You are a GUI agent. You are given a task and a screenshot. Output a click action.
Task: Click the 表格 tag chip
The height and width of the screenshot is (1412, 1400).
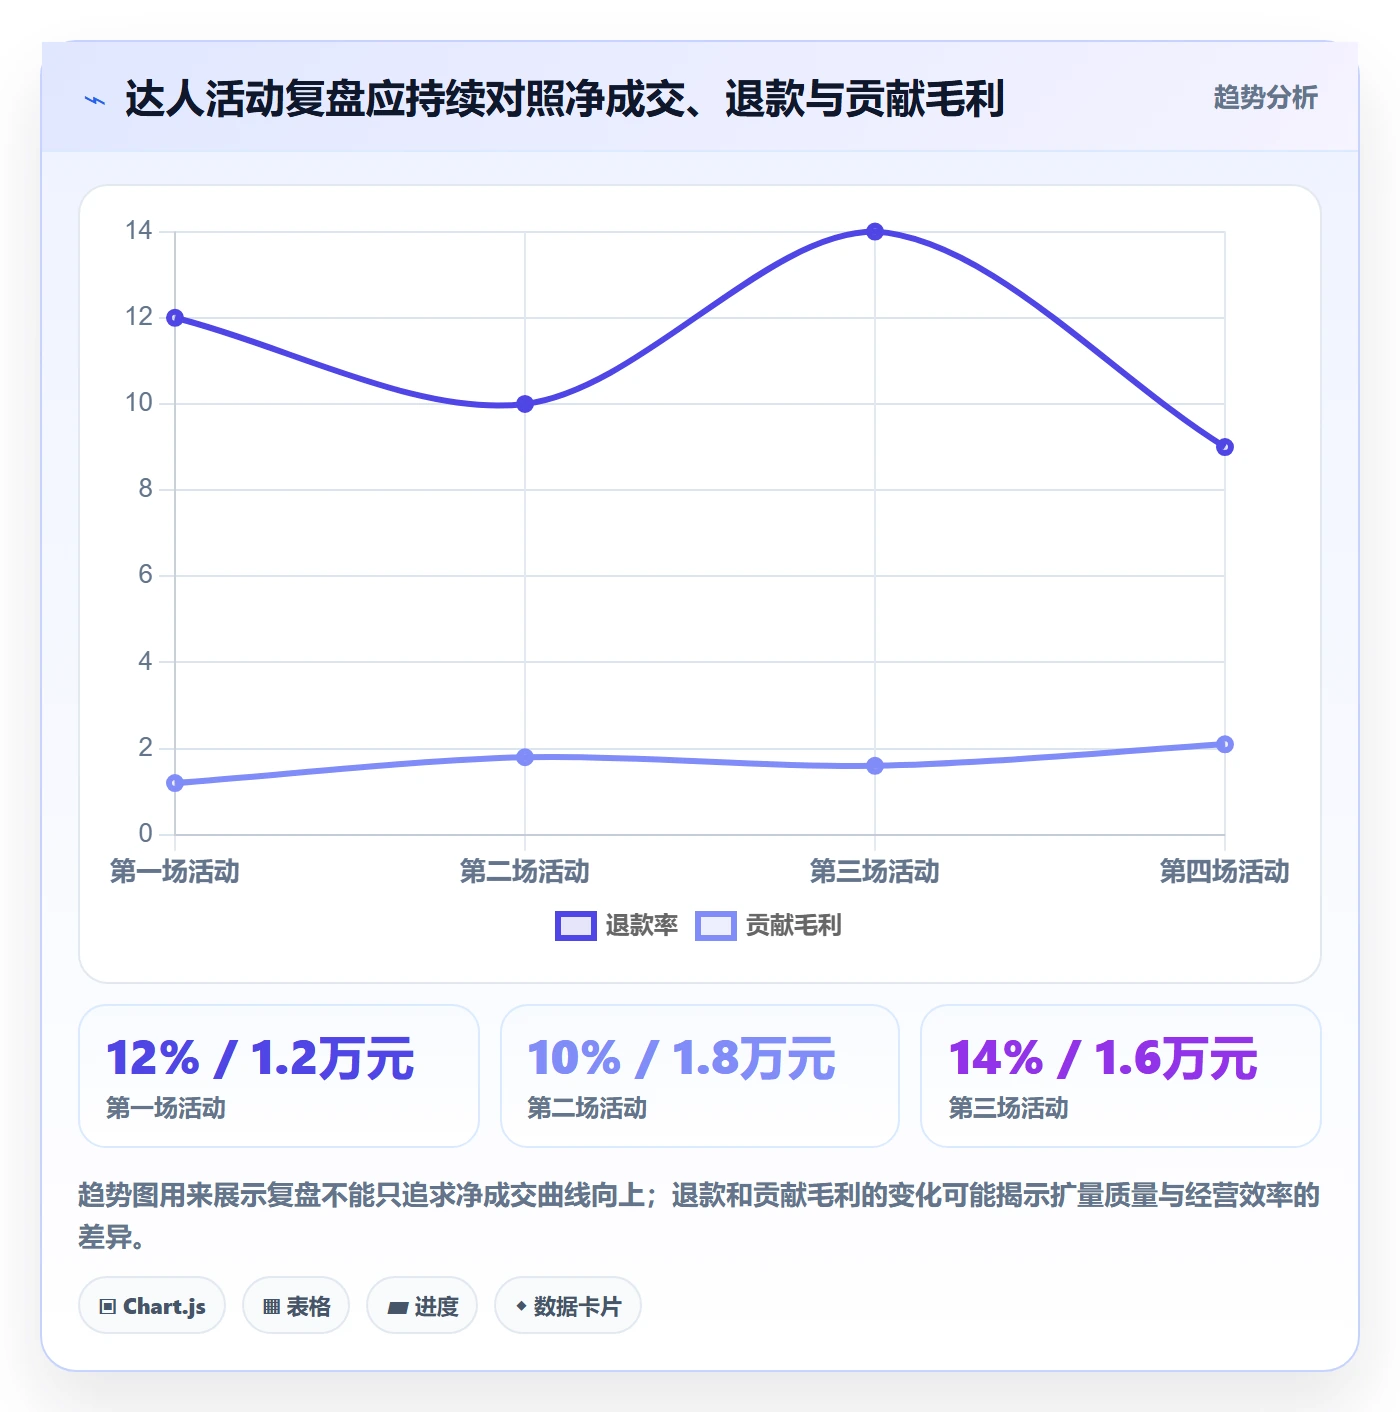tap(296, 1306)
